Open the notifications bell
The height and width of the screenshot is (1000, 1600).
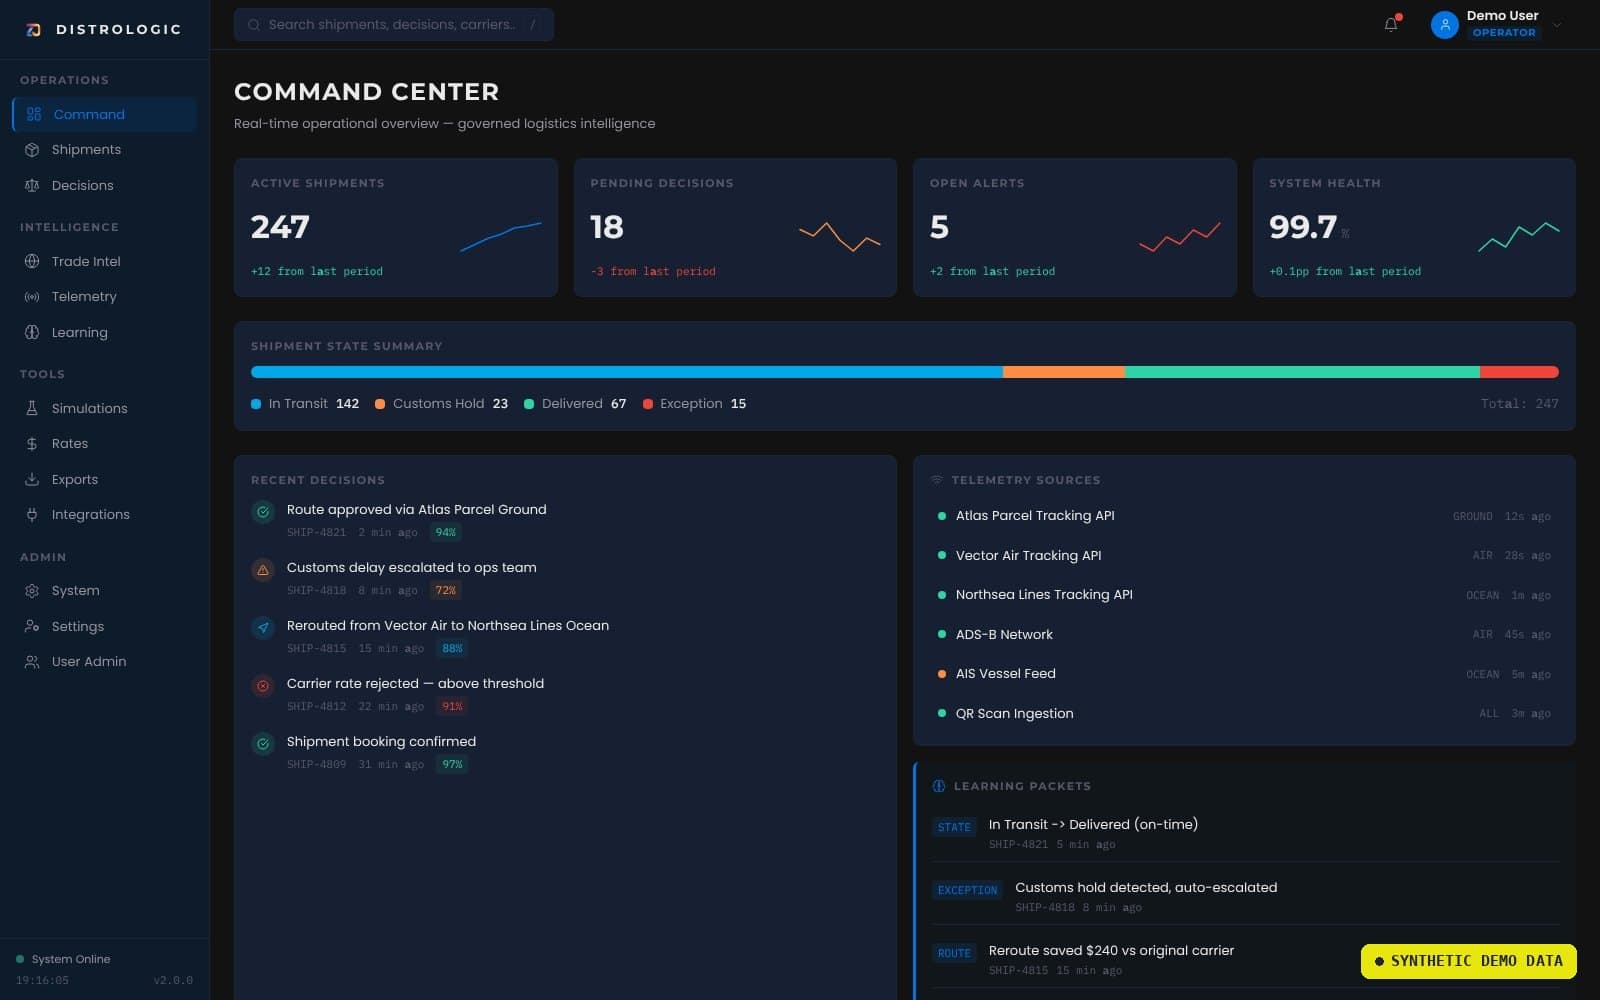pyautogui.click(x=1391, y=25)
